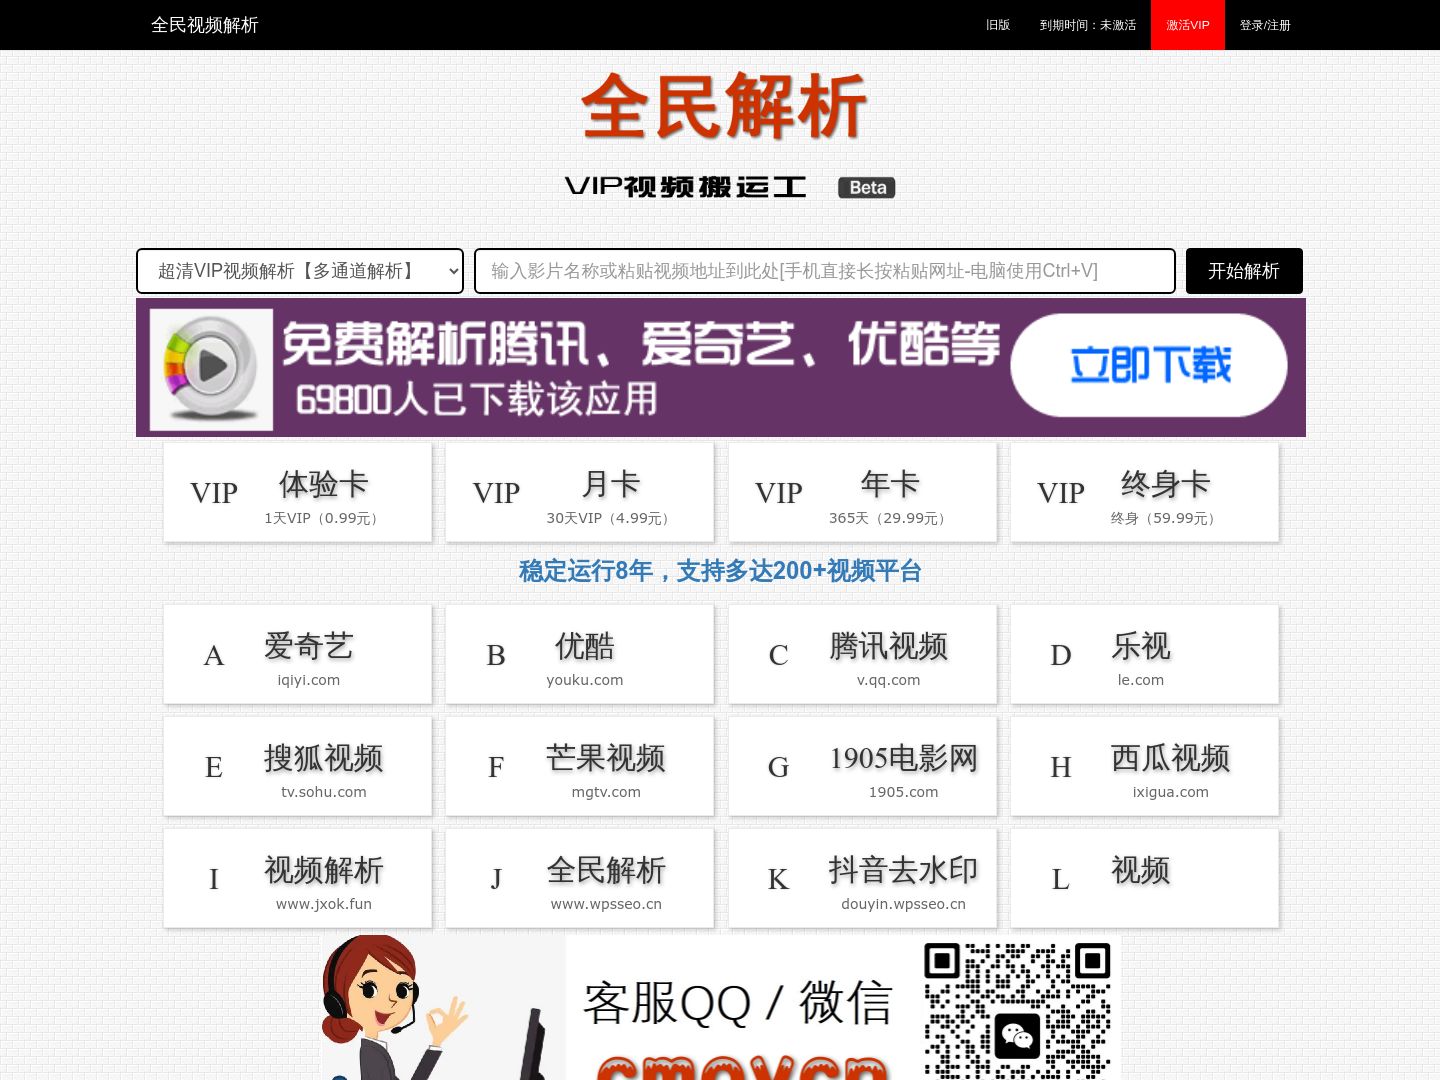The height and width of the screenshot is (1080, 1440).
Task: Open the 视频解析 www.jxok.fun card
Action: pyautogui.click(x=298, y=879)
